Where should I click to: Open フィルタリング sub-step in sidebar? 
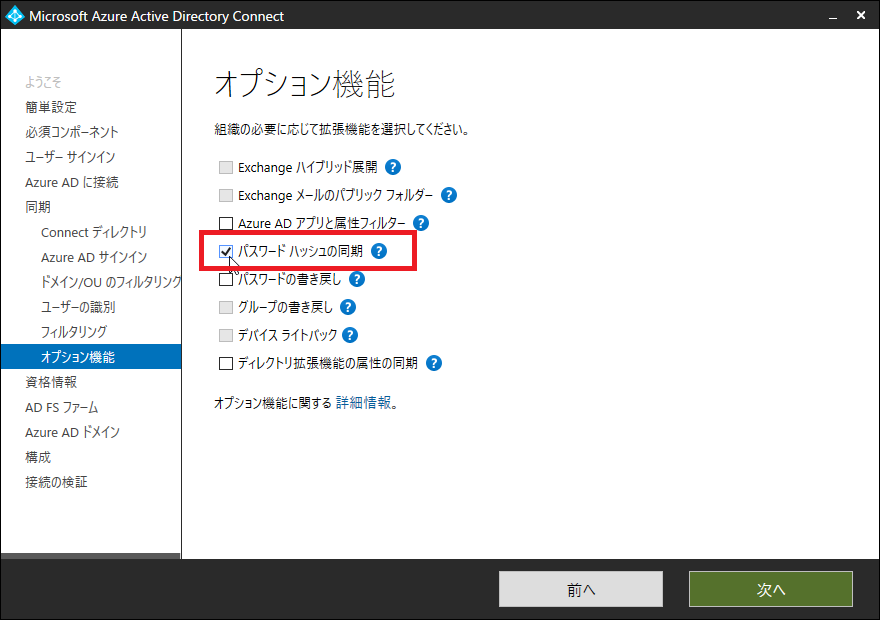(x=74, y=332)
